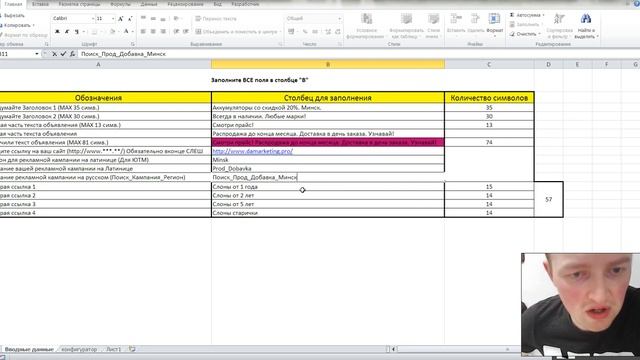640x360 pixels.
Task: Cancel the entry with the formula bar X
Action: pos(54,54)
